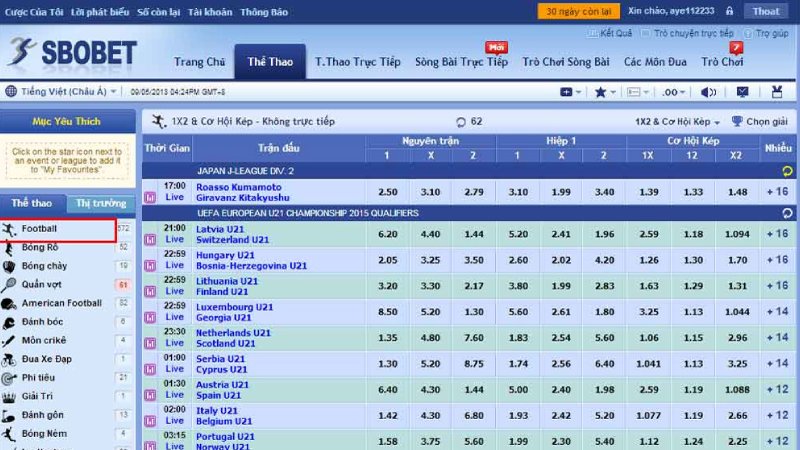Image resolution: width=800 pixels, height=450 pixels.
Task: Open live stream icon for Latvia U21 match
Action: click(x=150, y=239)
